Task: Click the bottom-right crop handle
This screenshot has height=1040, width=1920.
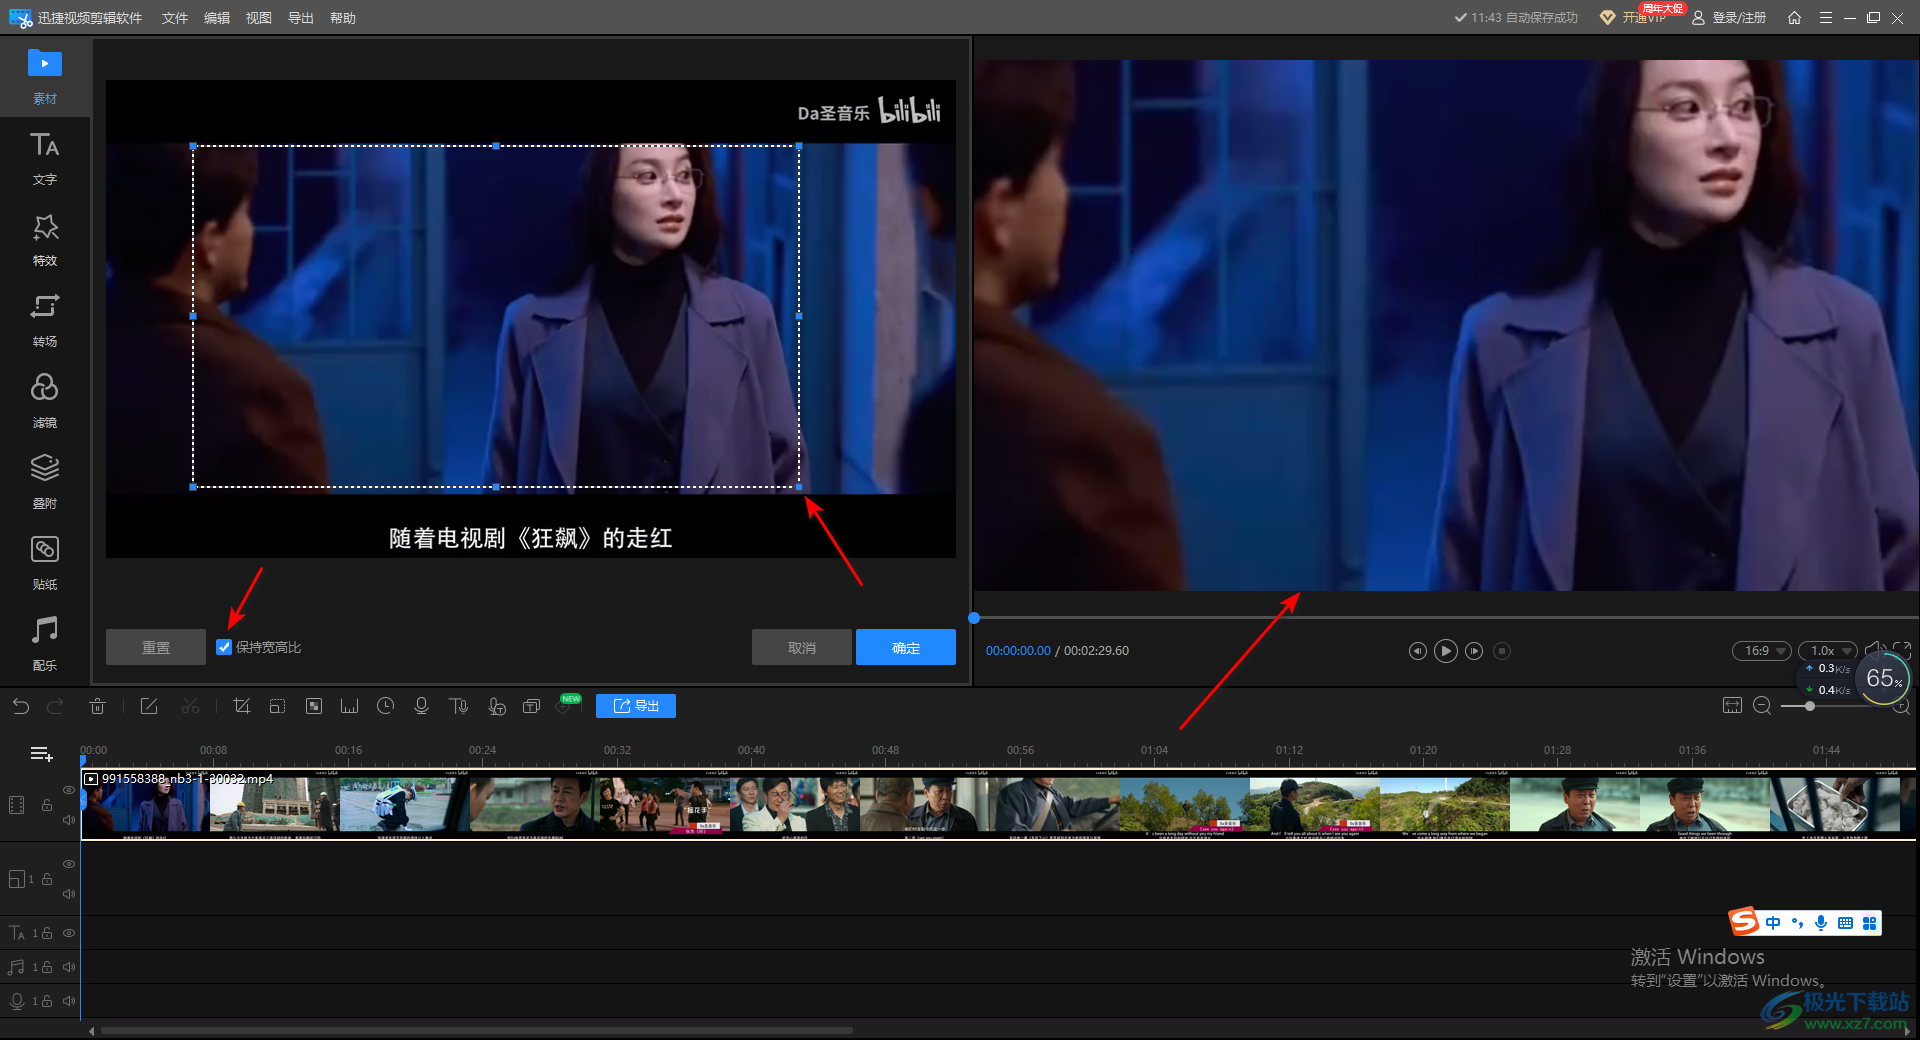Action: [x=799, y=487]
